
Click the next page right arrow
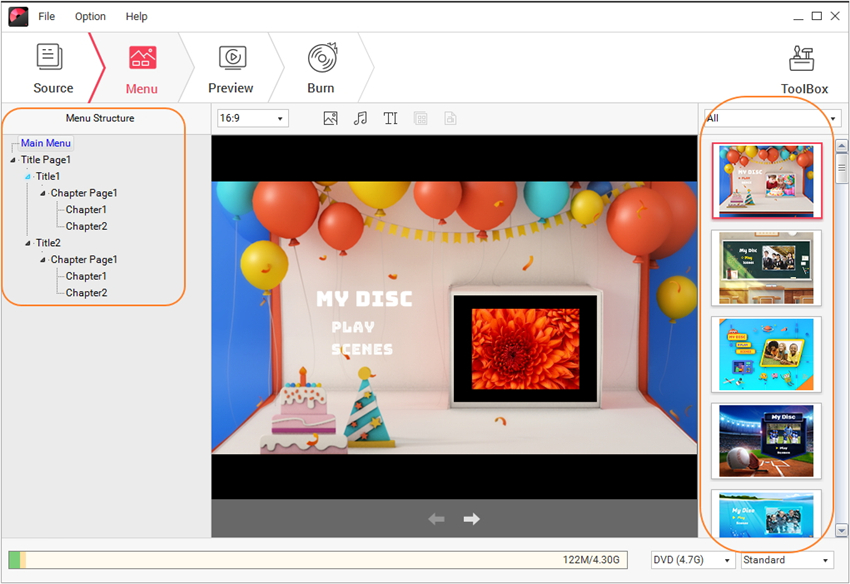coord(472,519)
